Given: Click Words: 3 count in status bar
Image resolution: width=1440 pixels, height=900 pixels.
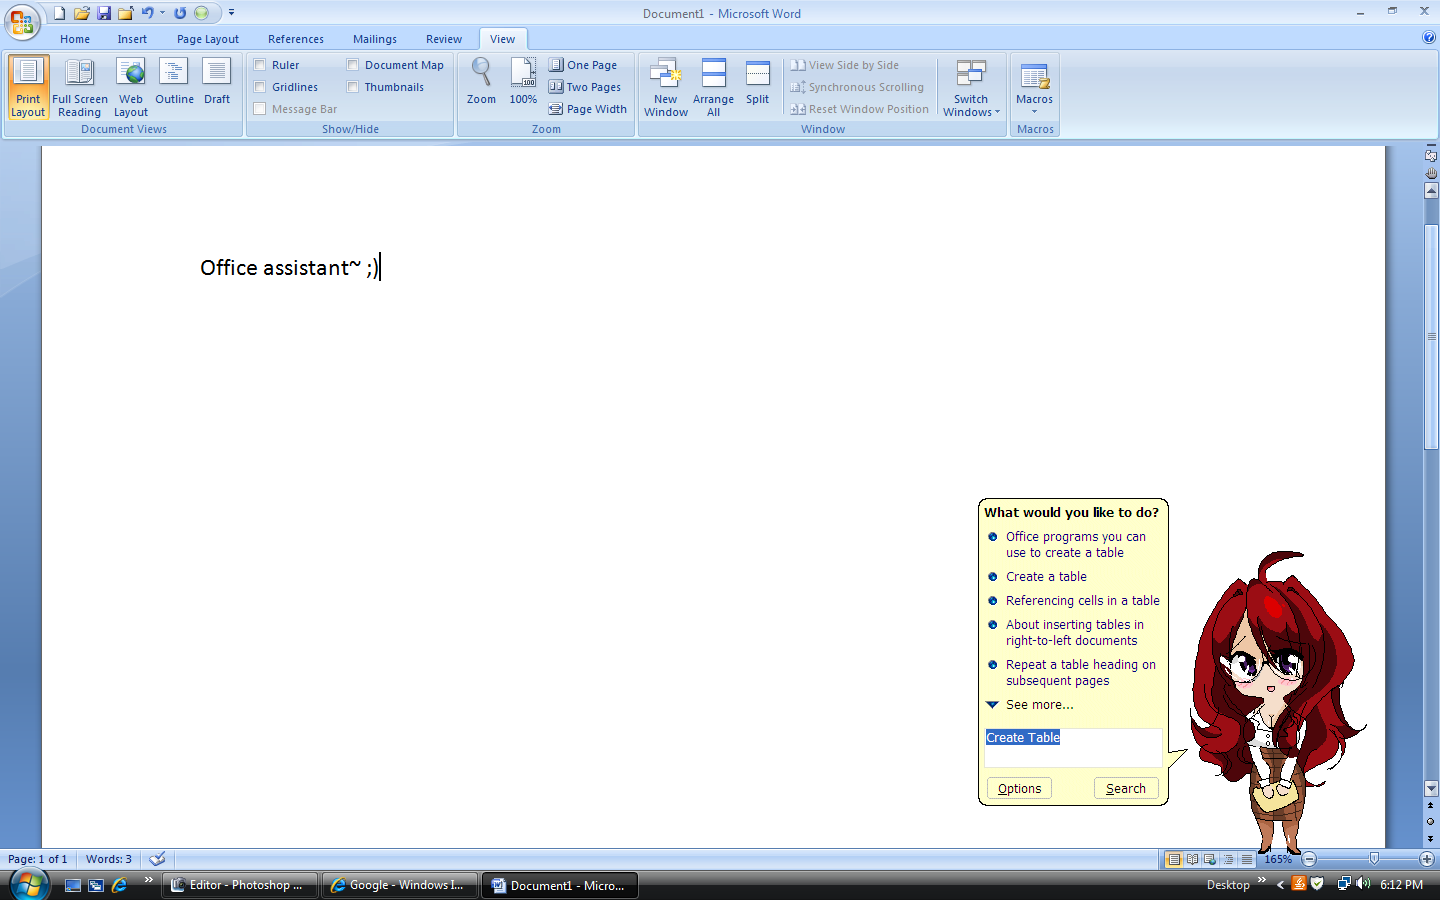Looking at the screenshot, I should click(108, 859).
